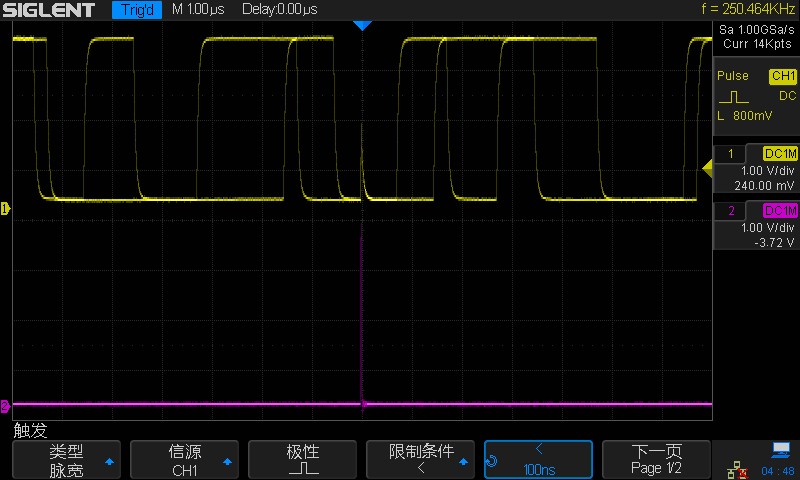Click the SIGLENT logo

tap(49, 10)
